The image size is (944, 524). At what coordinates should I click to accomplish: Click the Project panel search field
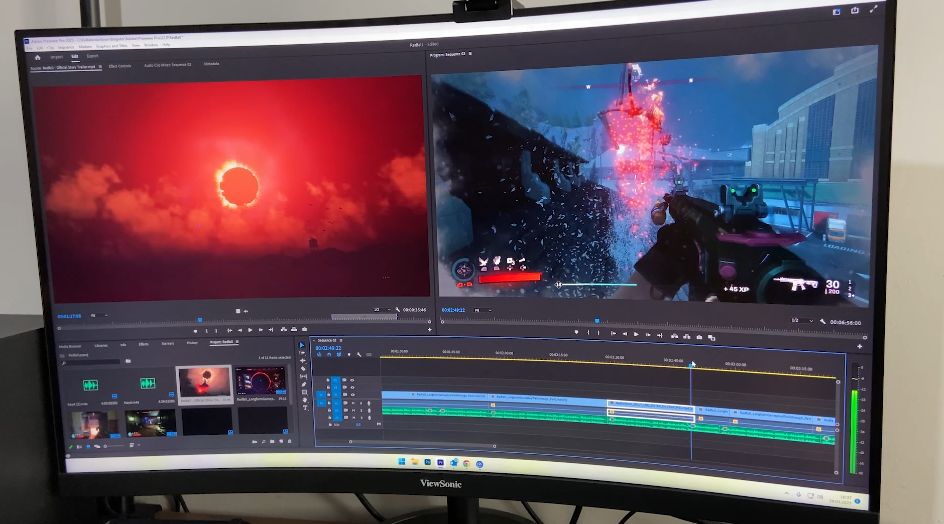coord(92,361)
